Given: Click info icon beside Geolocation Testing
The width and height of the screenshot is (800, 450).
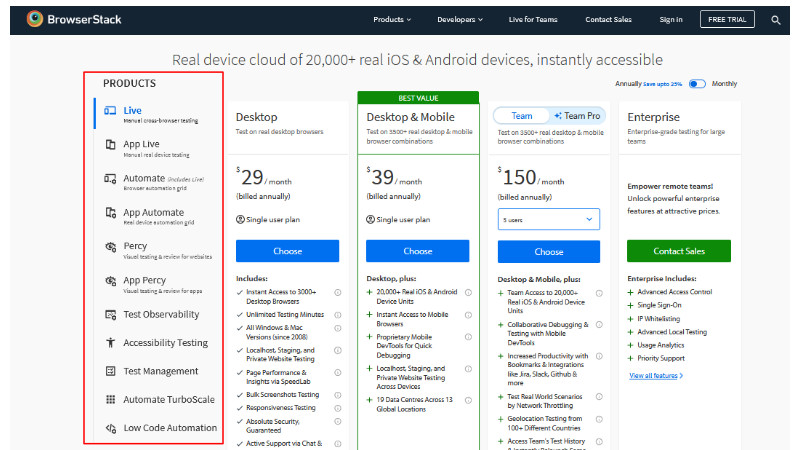Looking at the screenshot, I should 599,419.
